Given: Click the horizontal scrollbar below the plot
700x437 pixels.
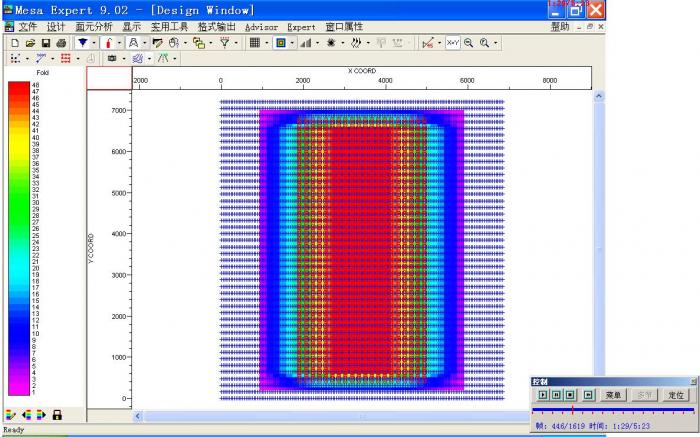Looking at the screenshot, I should pos(360,416).
